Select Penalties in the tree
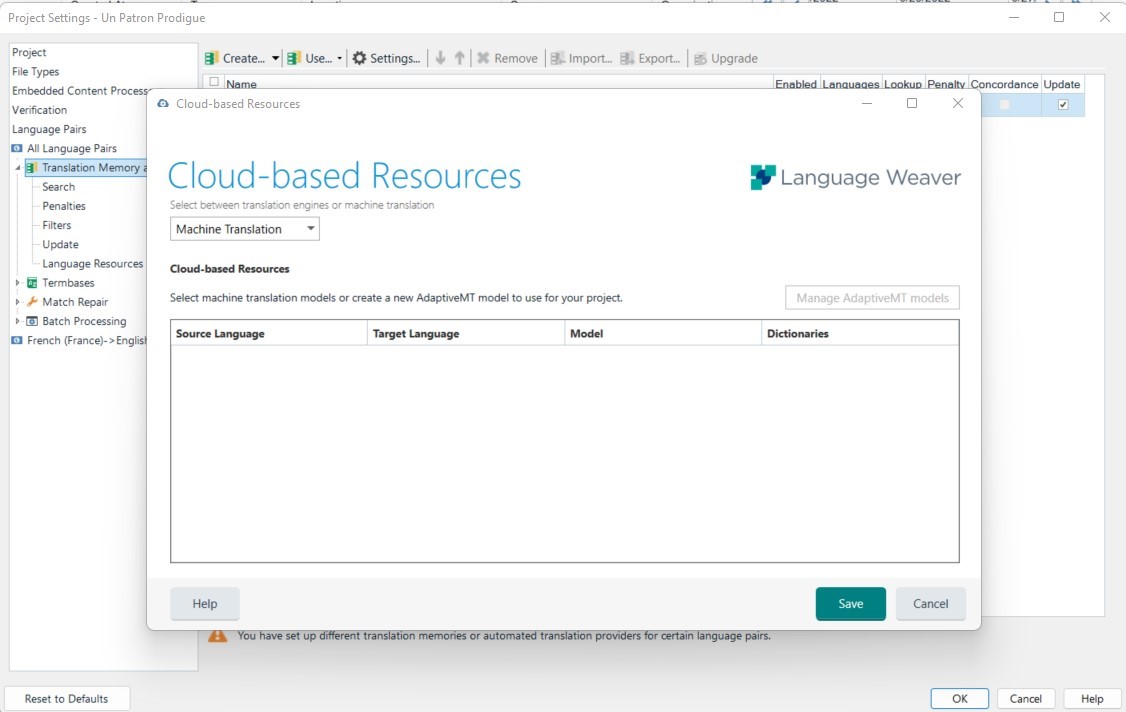 64,206
